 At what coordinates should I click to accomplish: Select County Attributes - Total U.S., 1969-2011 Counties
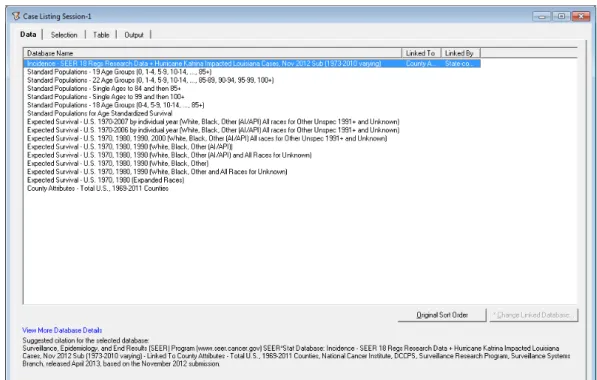pos(98,188)
